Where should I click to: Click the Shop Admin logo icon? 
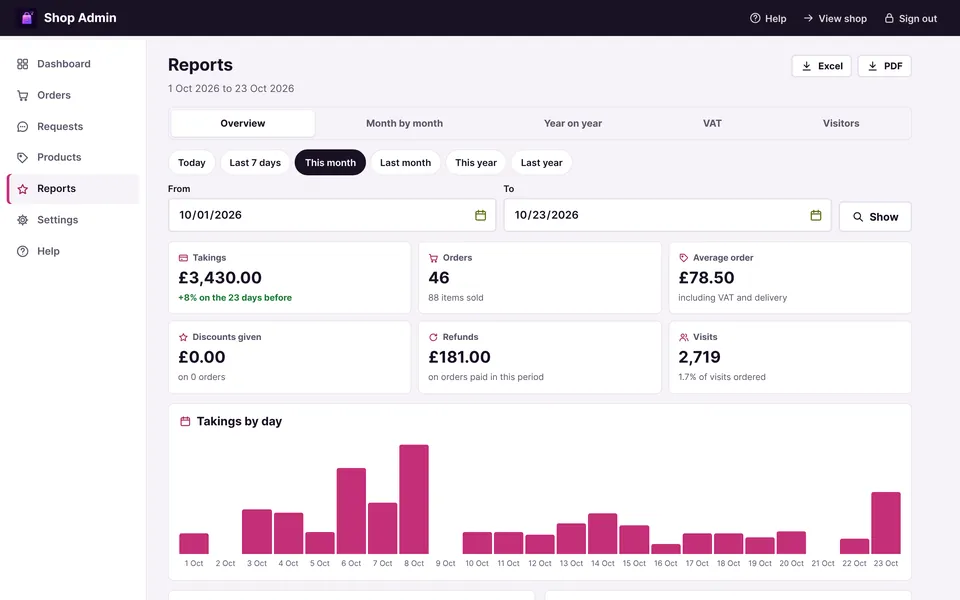pos(26,18)
